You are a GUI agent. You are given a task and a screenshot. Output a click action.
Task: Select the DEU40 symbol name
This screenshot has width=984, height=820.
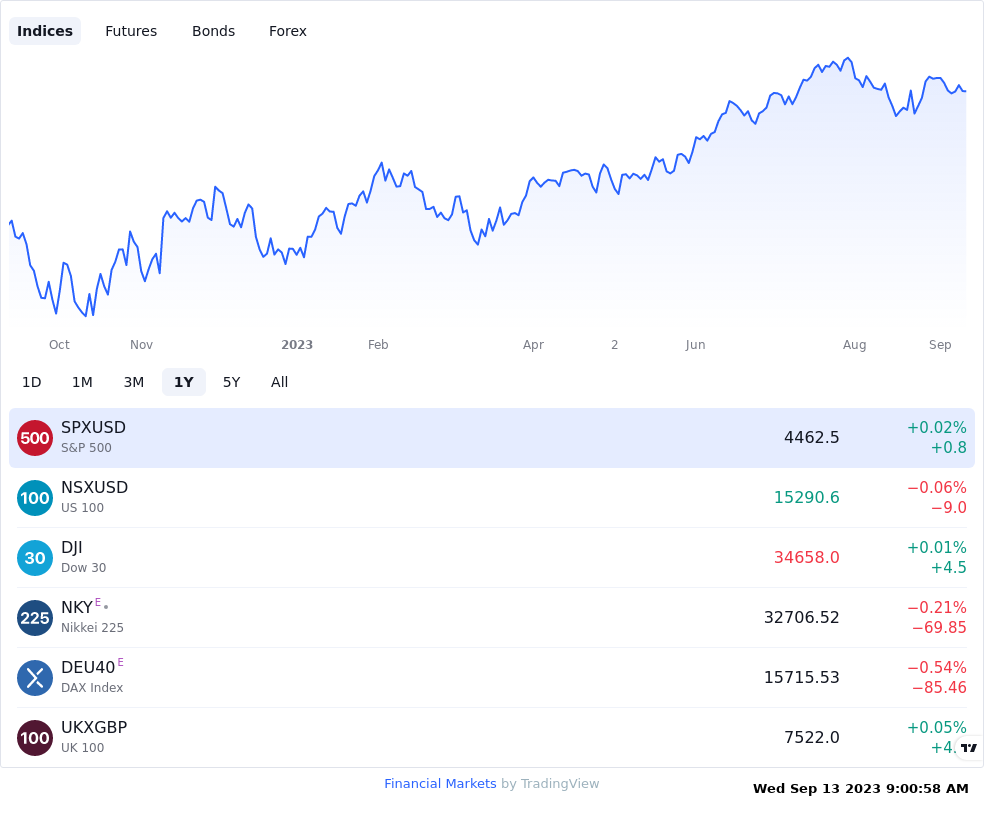tap(88, 668)
